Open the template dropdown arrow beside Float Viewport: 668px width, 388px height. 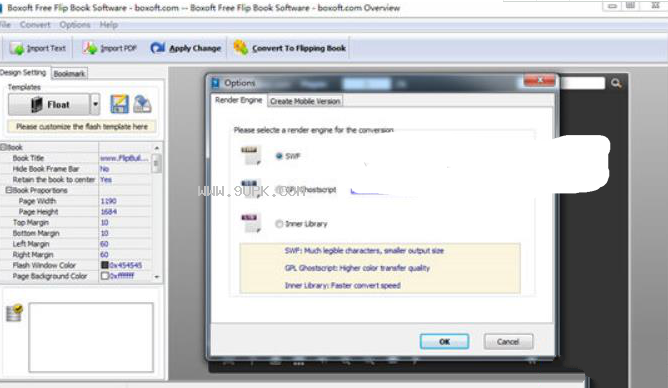(95, 104)
